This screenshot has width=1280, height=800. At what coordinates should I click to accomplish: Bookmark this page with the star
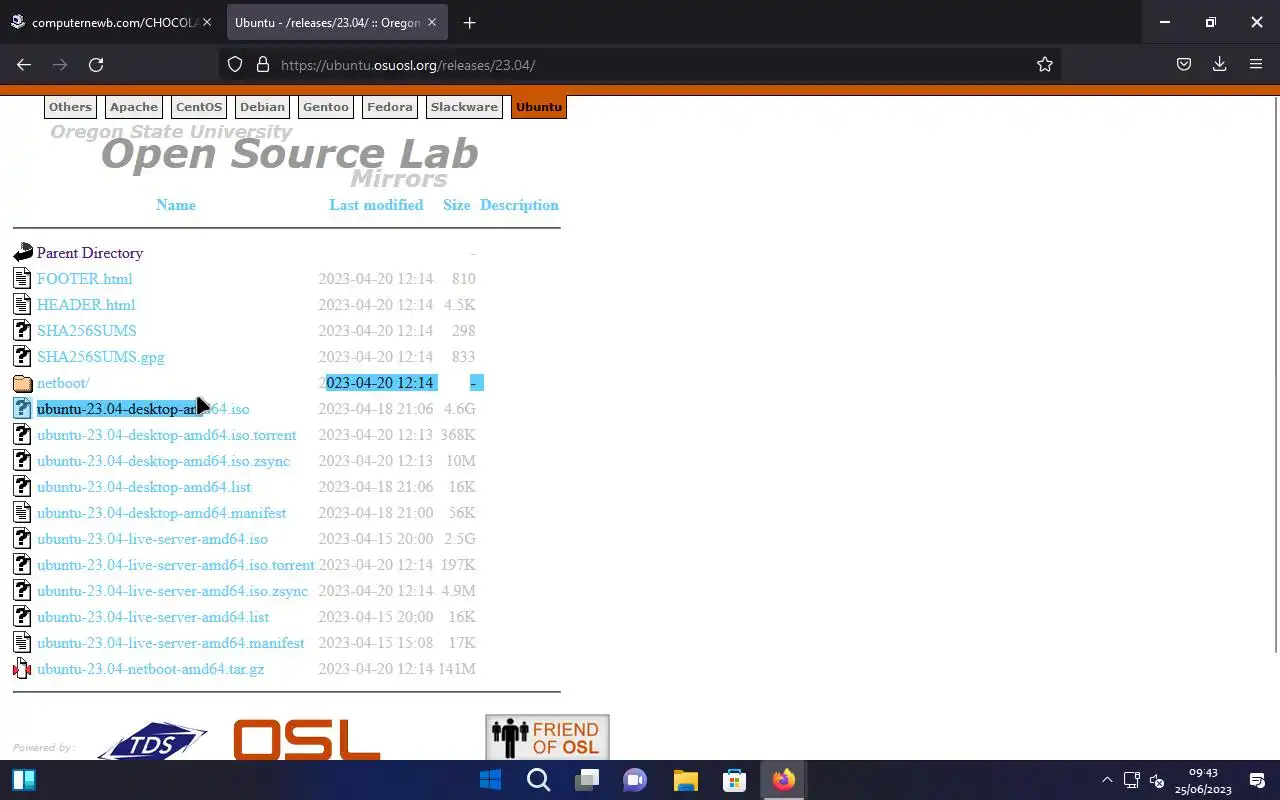[1045, 64]
